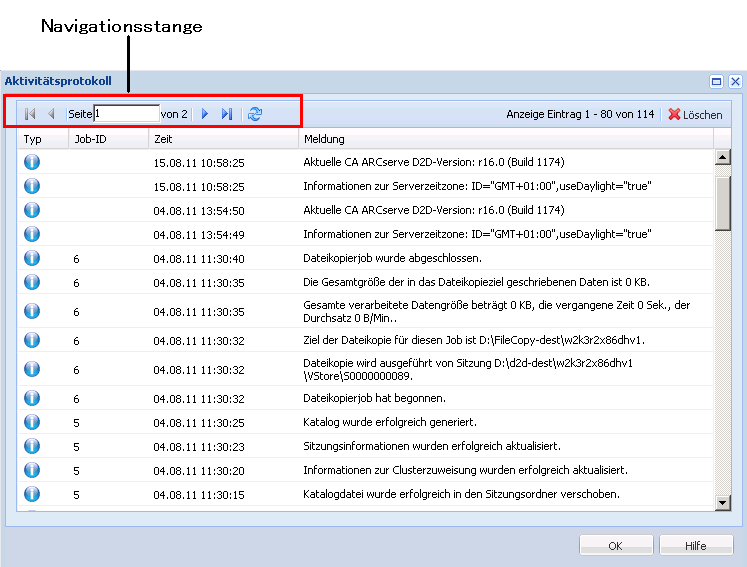This screenshot has height=567, width=747.
Task: Select message about Katalogdatei in Sitzungsordner verschoben
Action: point(461,494)
